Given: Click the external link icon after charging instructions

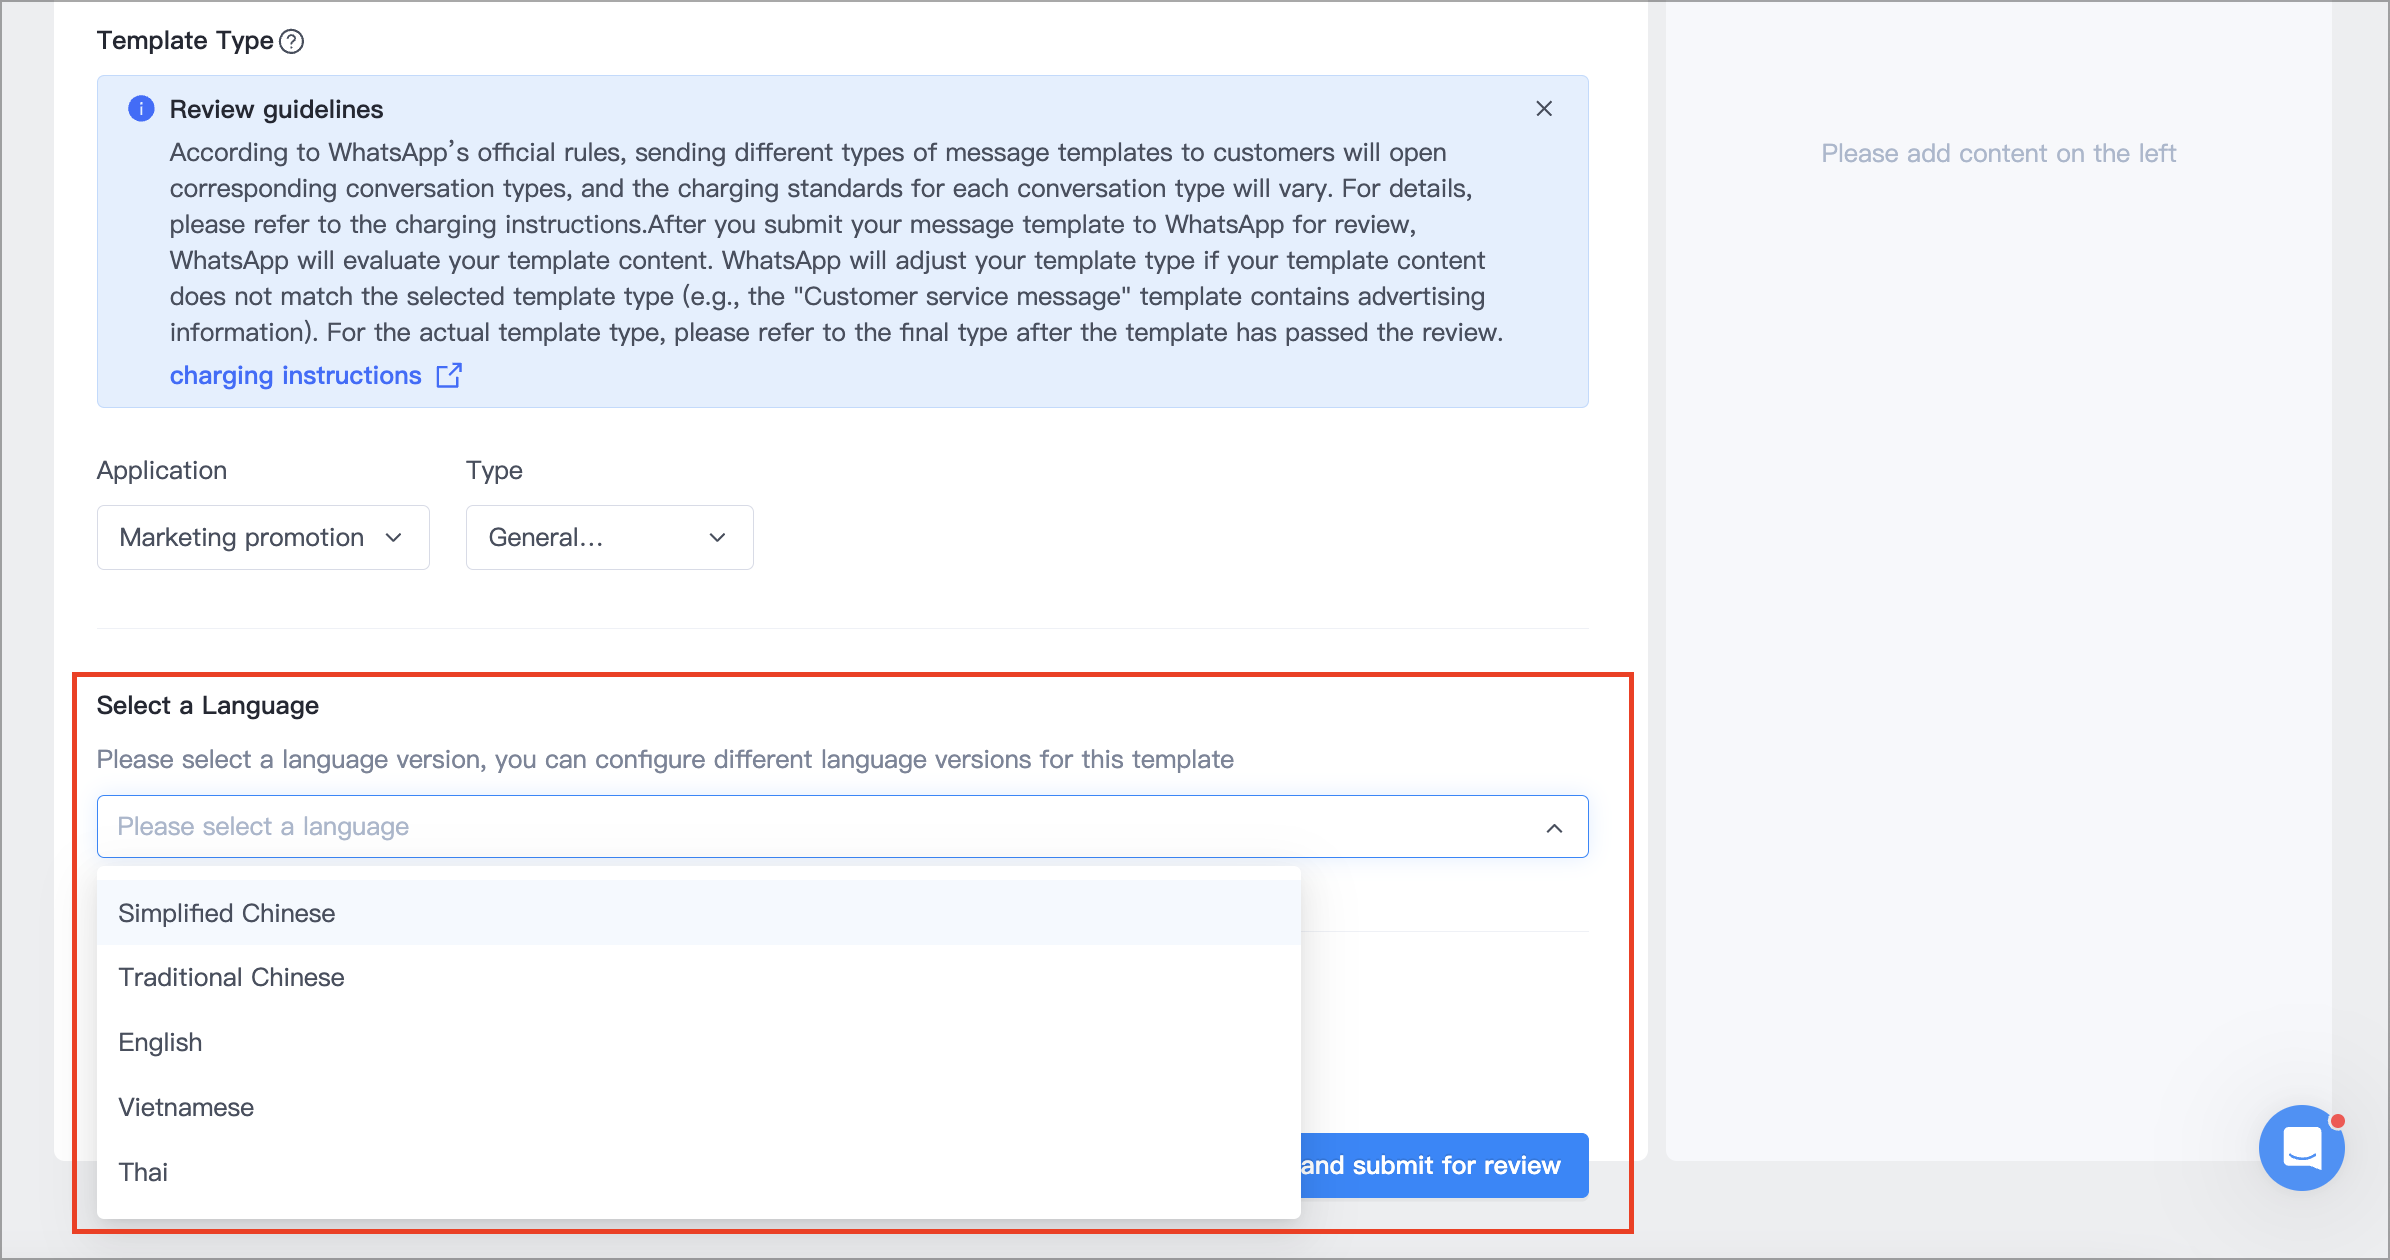Looking at the screenshot, I should (449, 375).
